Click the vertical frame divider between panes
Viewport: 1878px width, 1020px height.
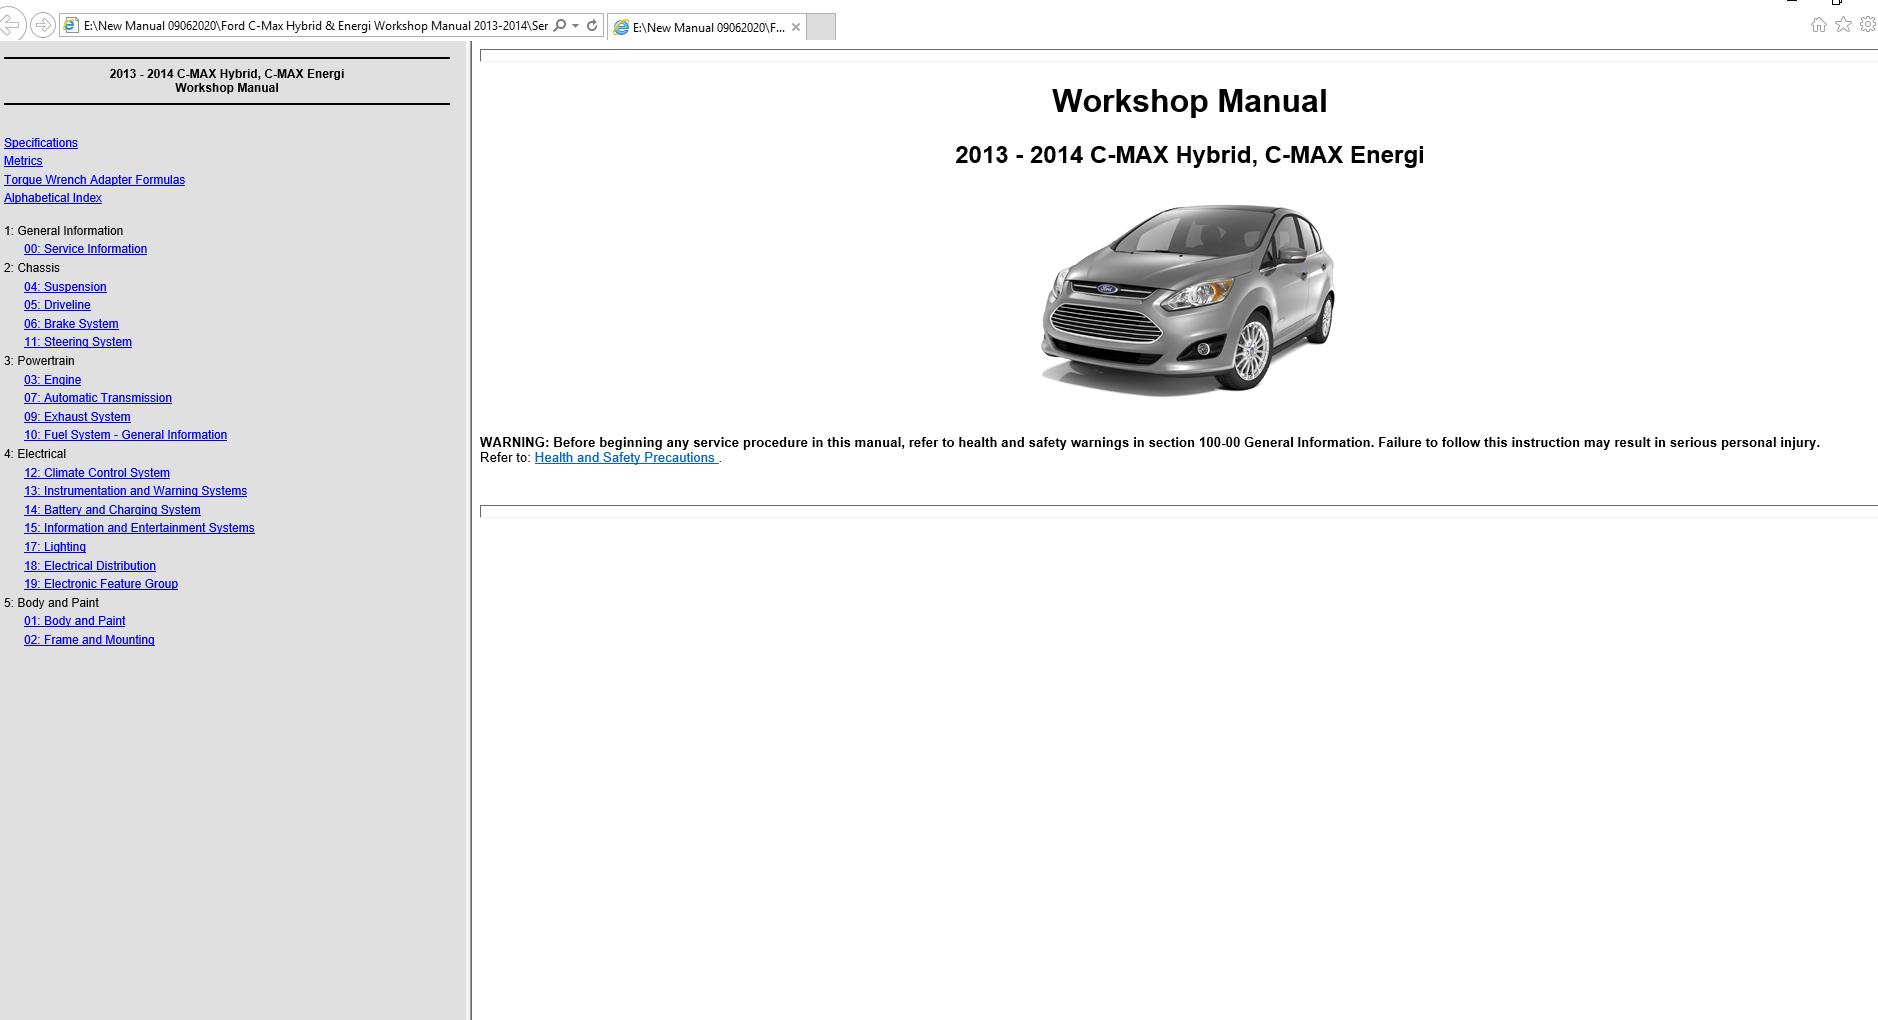(x=471, y=530)
